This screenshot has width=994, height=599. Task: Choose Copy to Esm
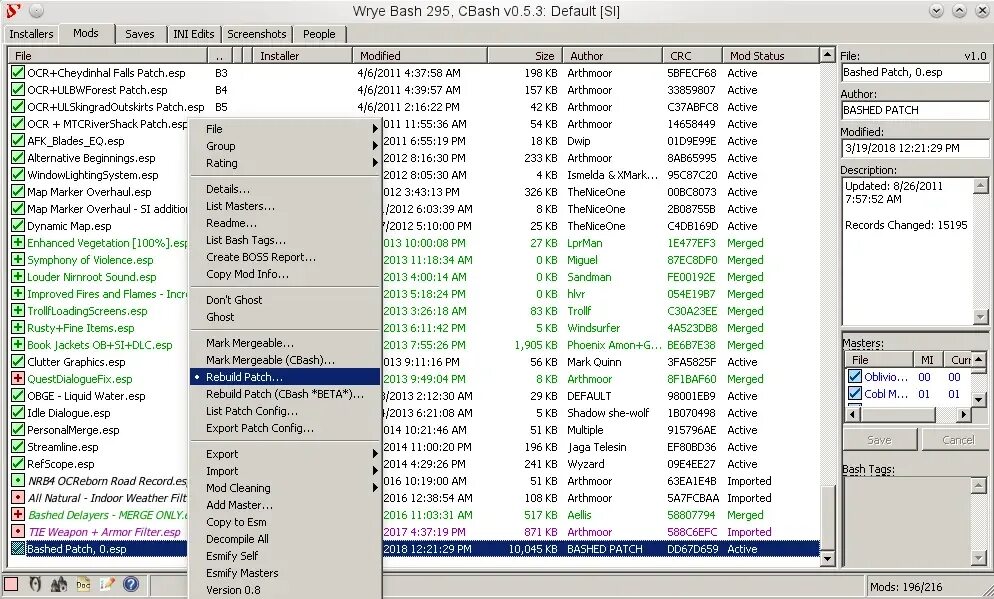point(285,522)
